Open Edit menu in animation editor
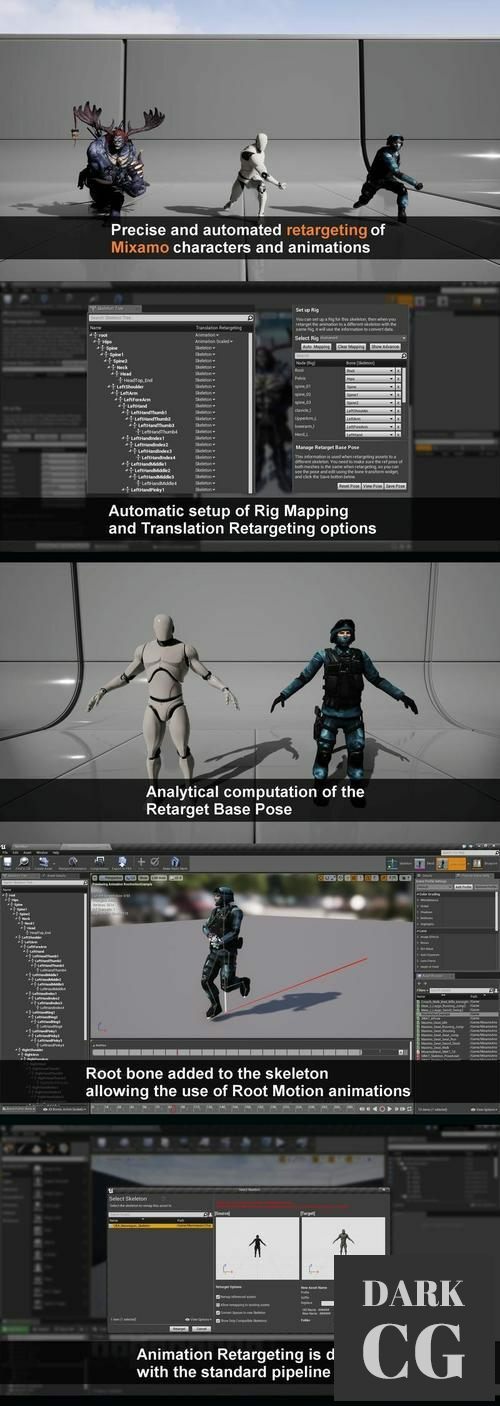 coord(15,851)
